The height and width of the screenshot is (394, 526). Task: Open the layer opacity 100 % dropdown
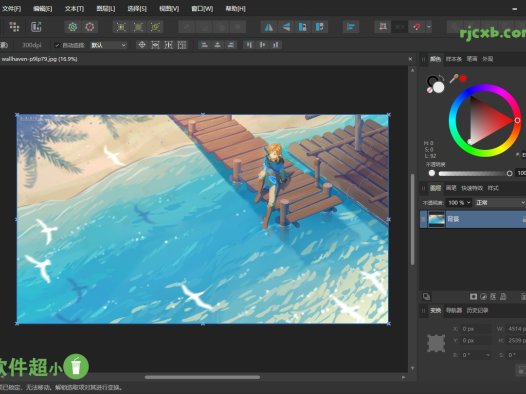click(x=459, y=203)
